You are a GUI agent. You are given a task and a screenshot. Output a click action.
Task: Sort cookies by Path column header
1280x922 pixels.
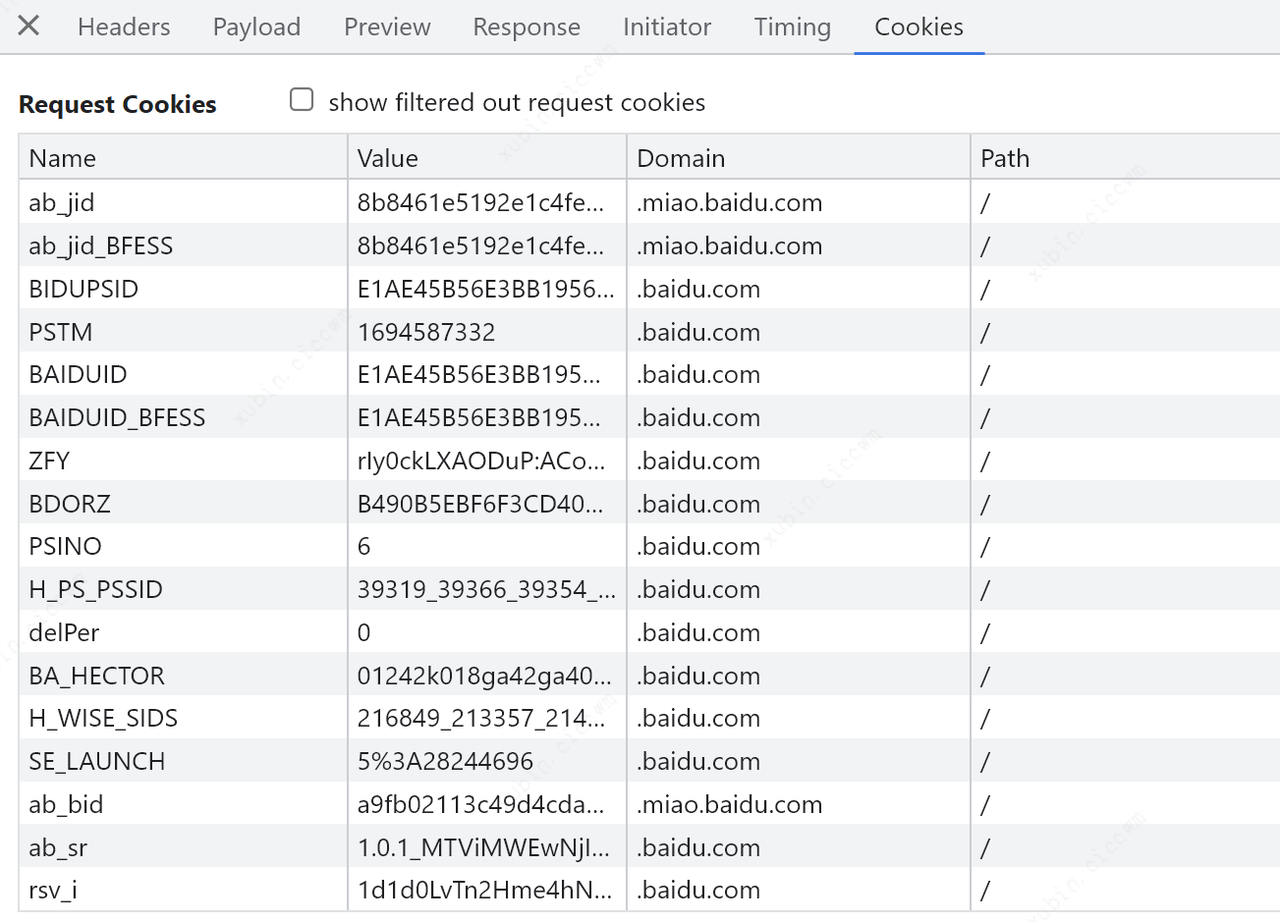[x=1125, y=158]
